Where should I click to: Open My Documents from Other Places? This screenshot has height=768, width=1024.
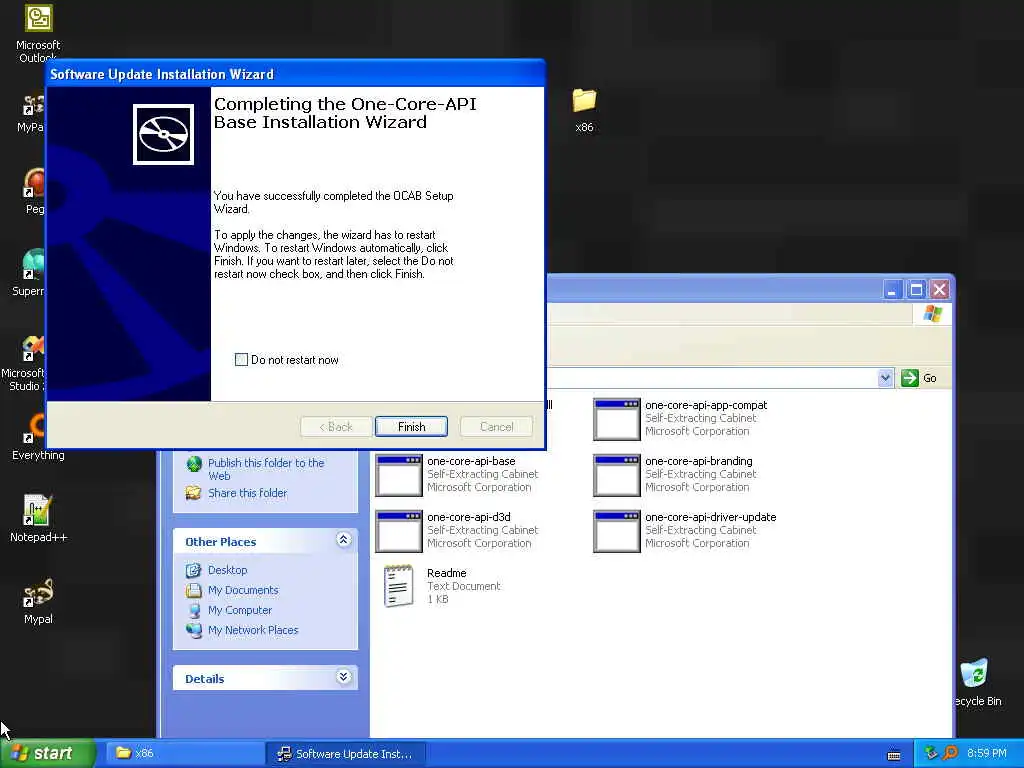point(243,590)
